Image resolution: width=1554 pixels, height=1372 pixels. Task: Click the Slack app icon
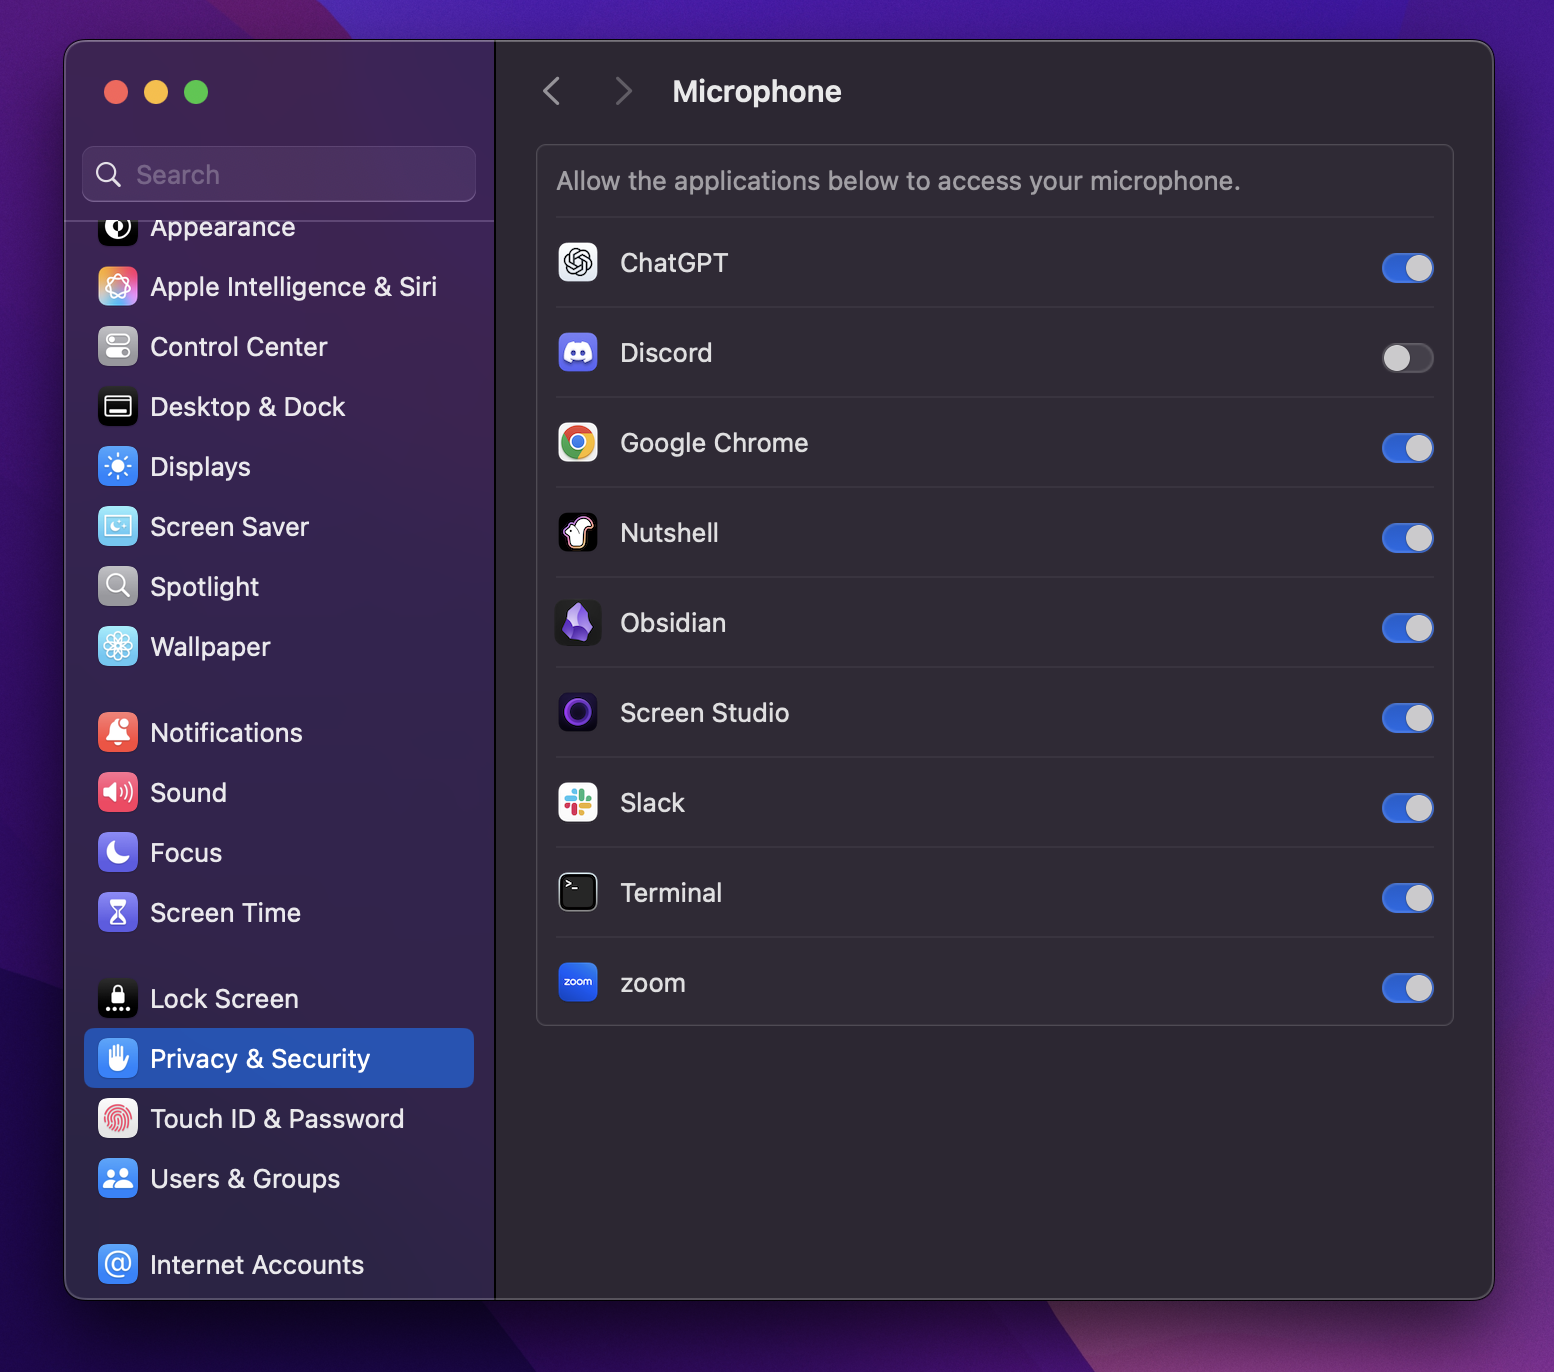pos(578,802)
